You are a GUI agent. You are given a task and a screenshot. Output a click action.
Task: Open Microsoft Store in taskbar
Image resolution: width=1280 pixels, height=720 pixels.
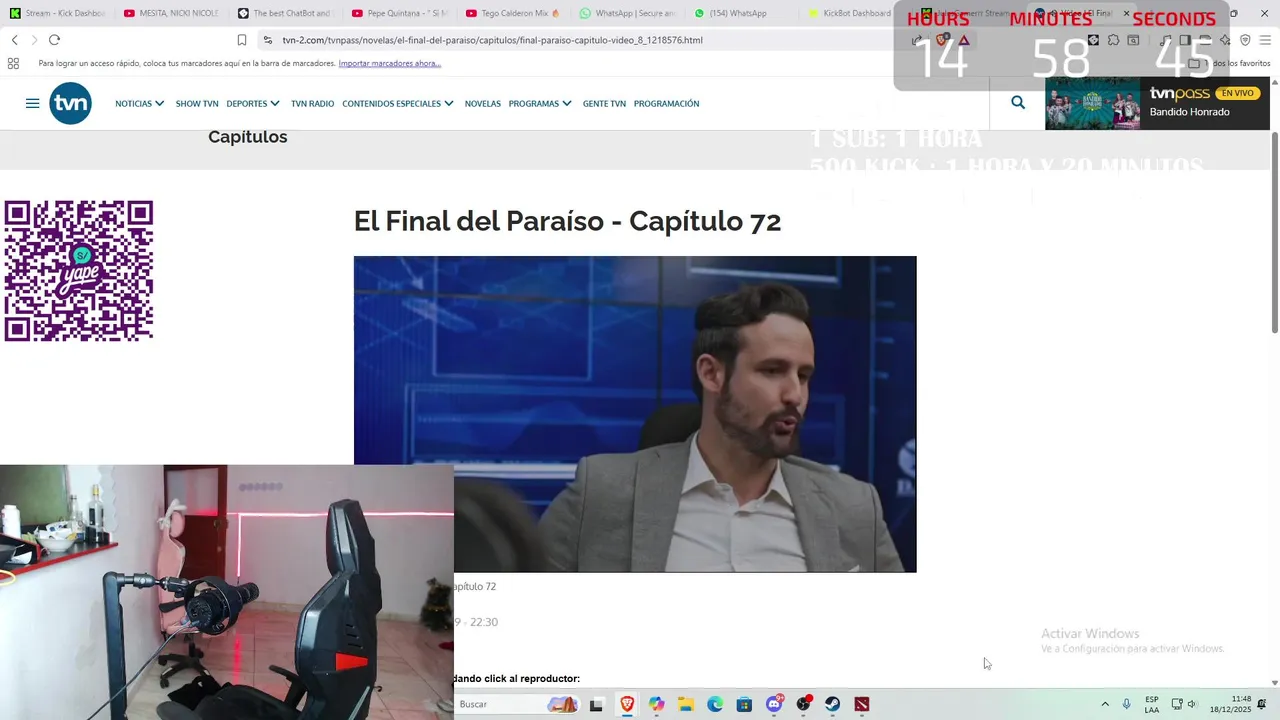(x=744, y=704)
